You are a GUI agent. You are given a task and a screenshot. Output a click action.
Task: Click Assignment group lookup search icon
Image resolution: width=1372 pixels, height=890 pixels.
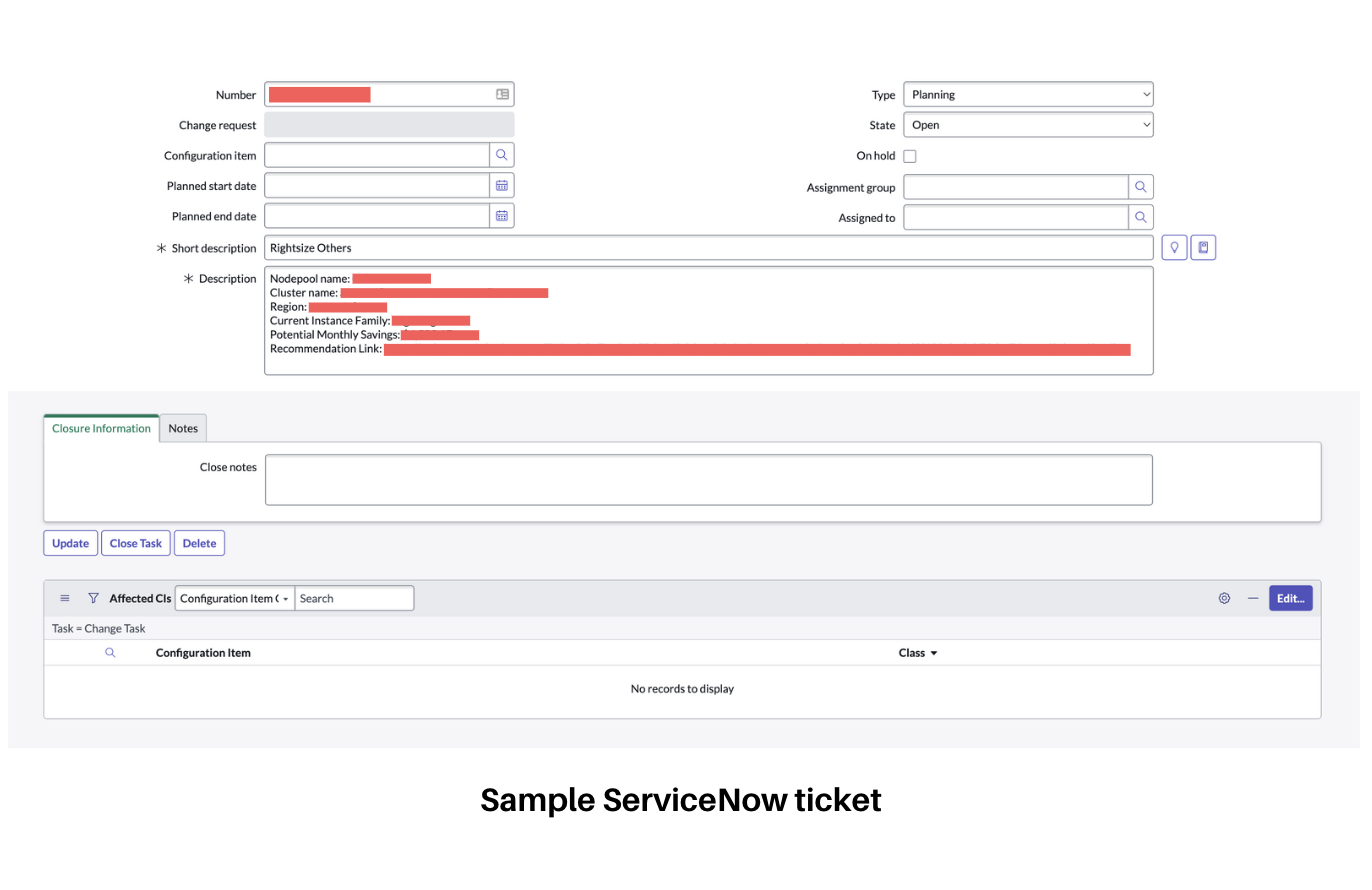1140,187
